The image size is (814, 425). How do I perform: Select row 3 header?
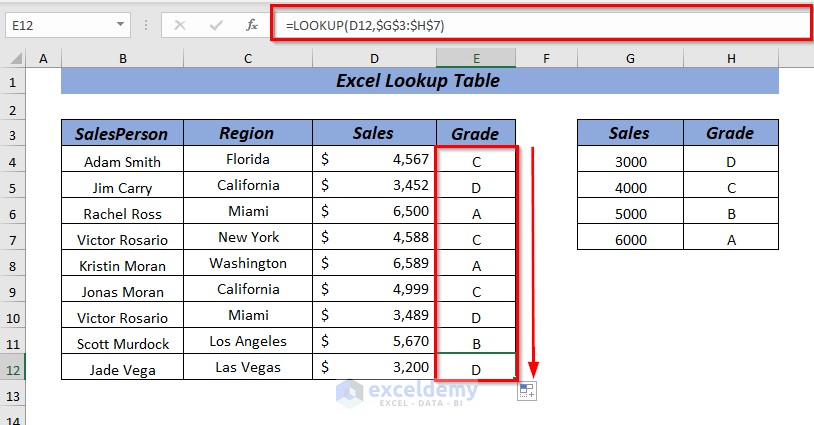[x=12, y=135]
